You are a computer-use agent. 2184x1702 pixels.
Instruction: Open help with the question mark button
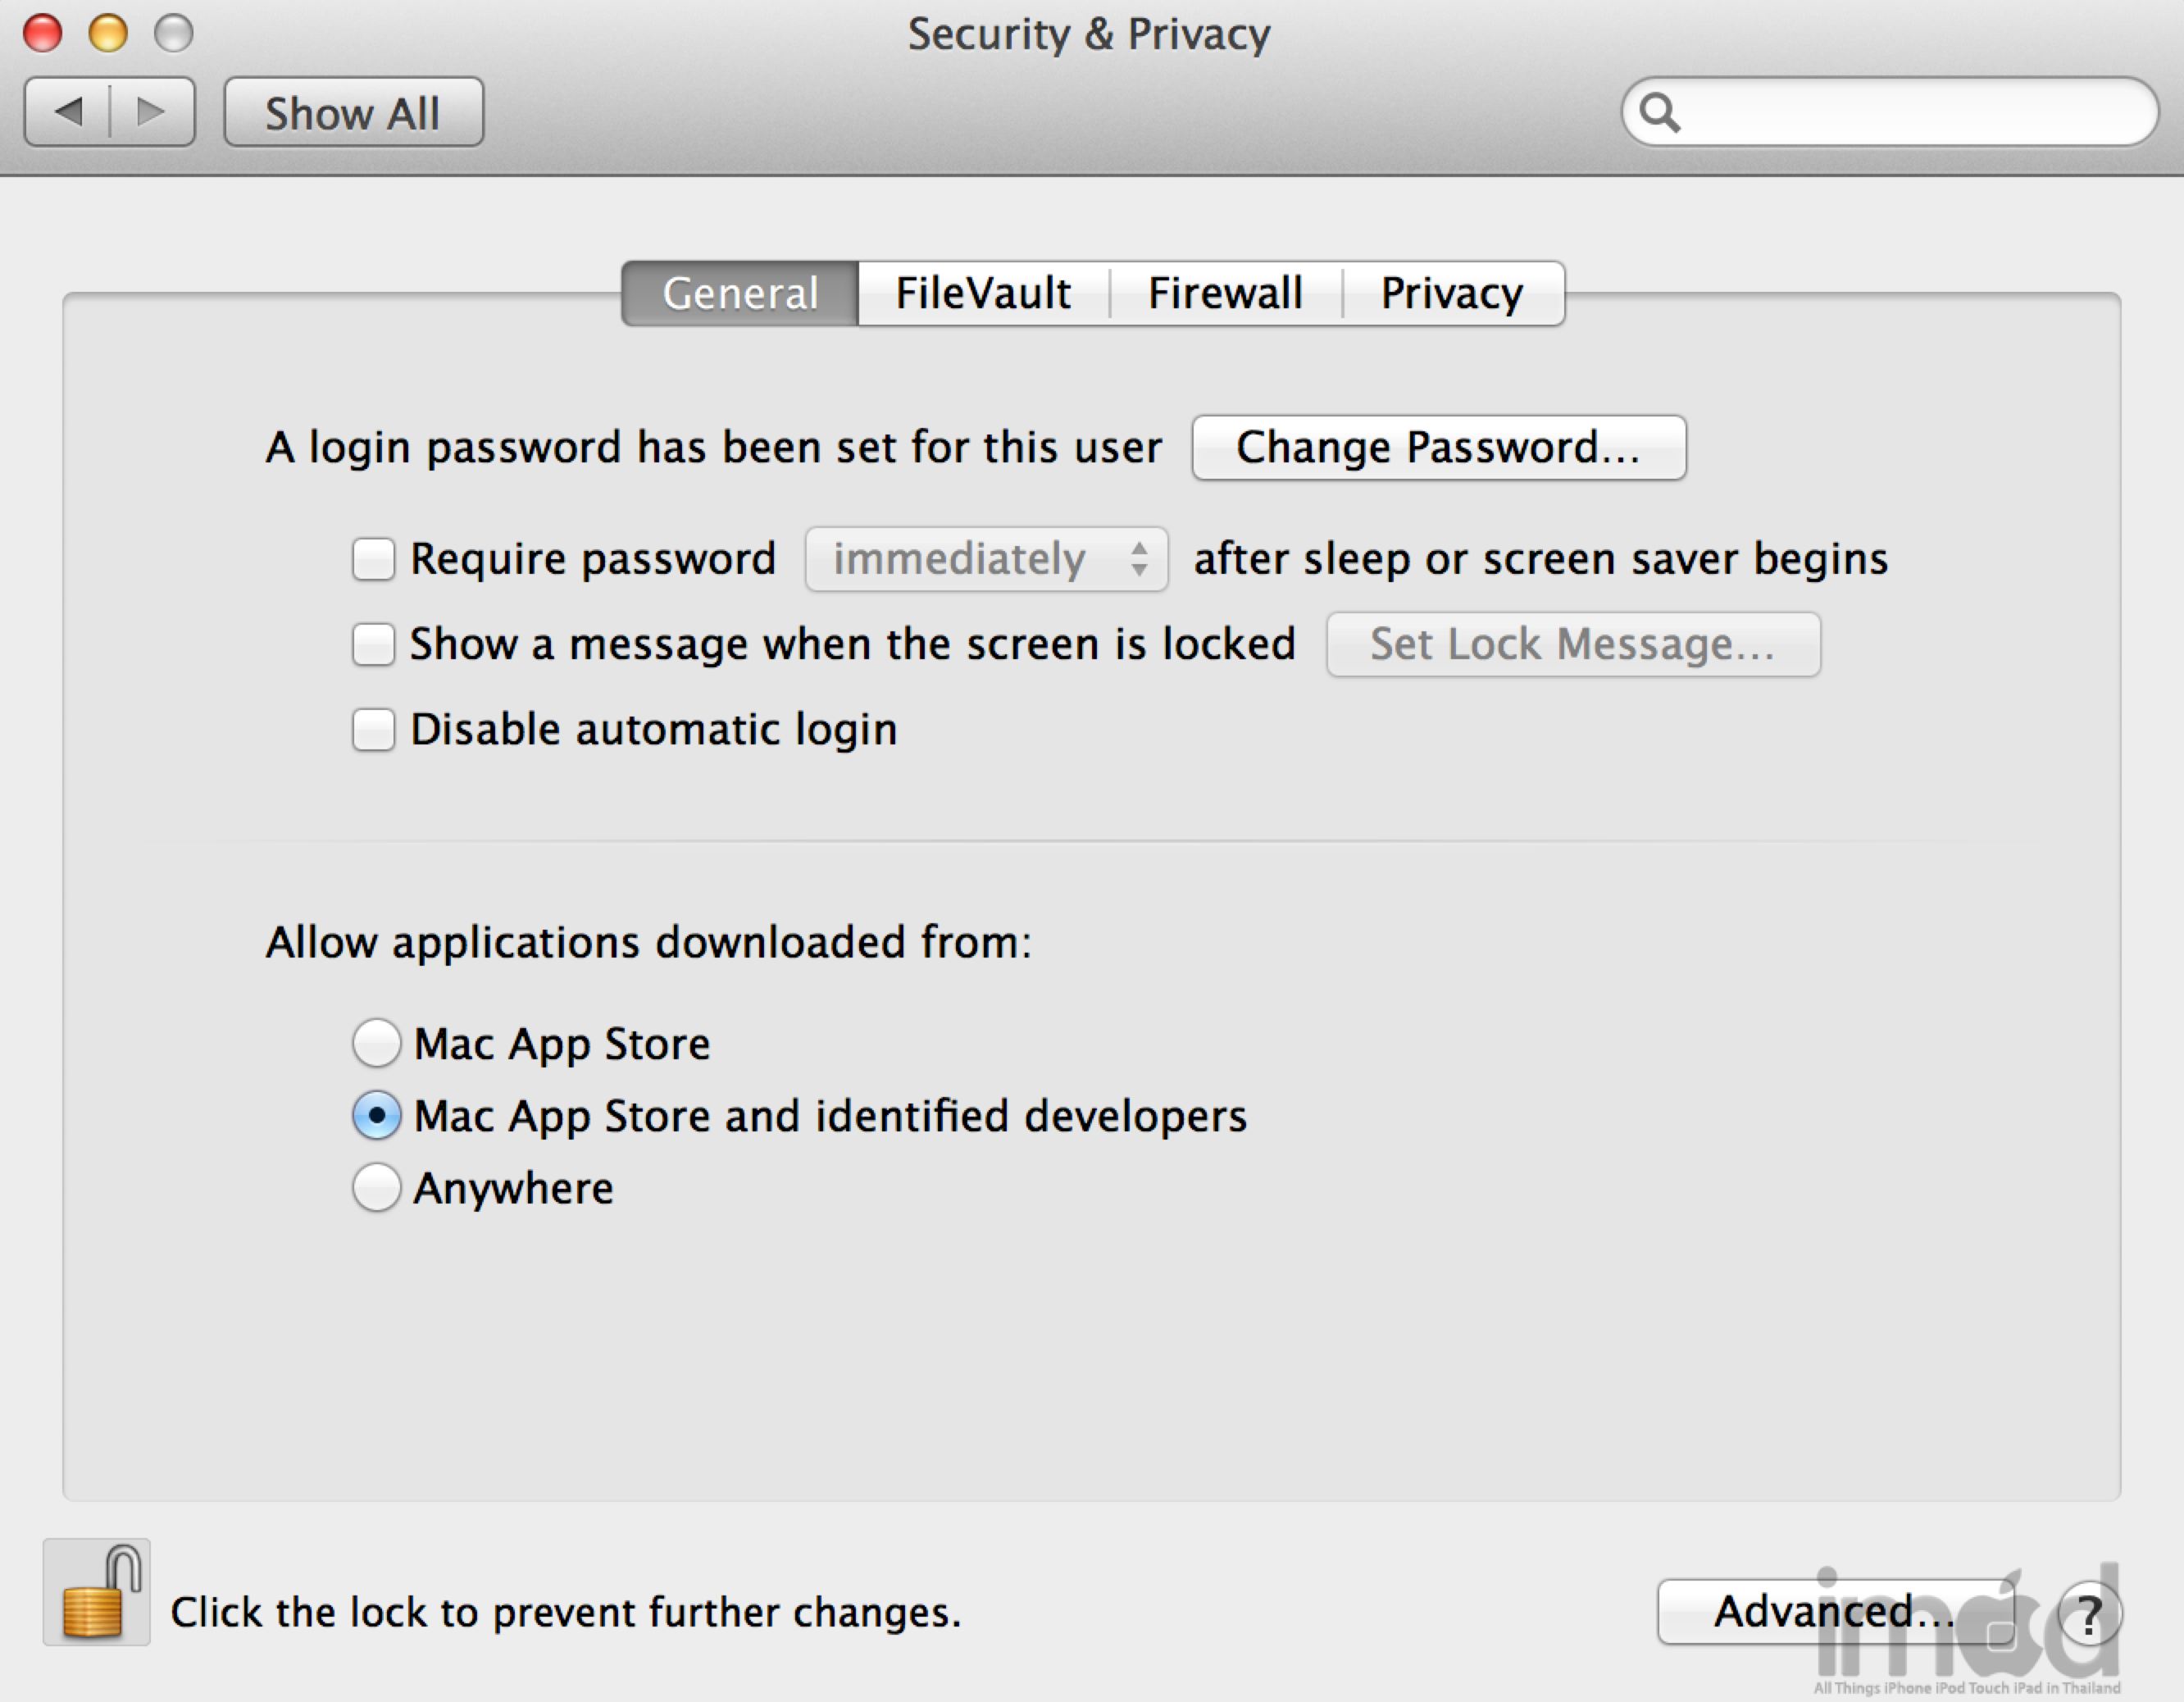click(x=2089, y=1613)
